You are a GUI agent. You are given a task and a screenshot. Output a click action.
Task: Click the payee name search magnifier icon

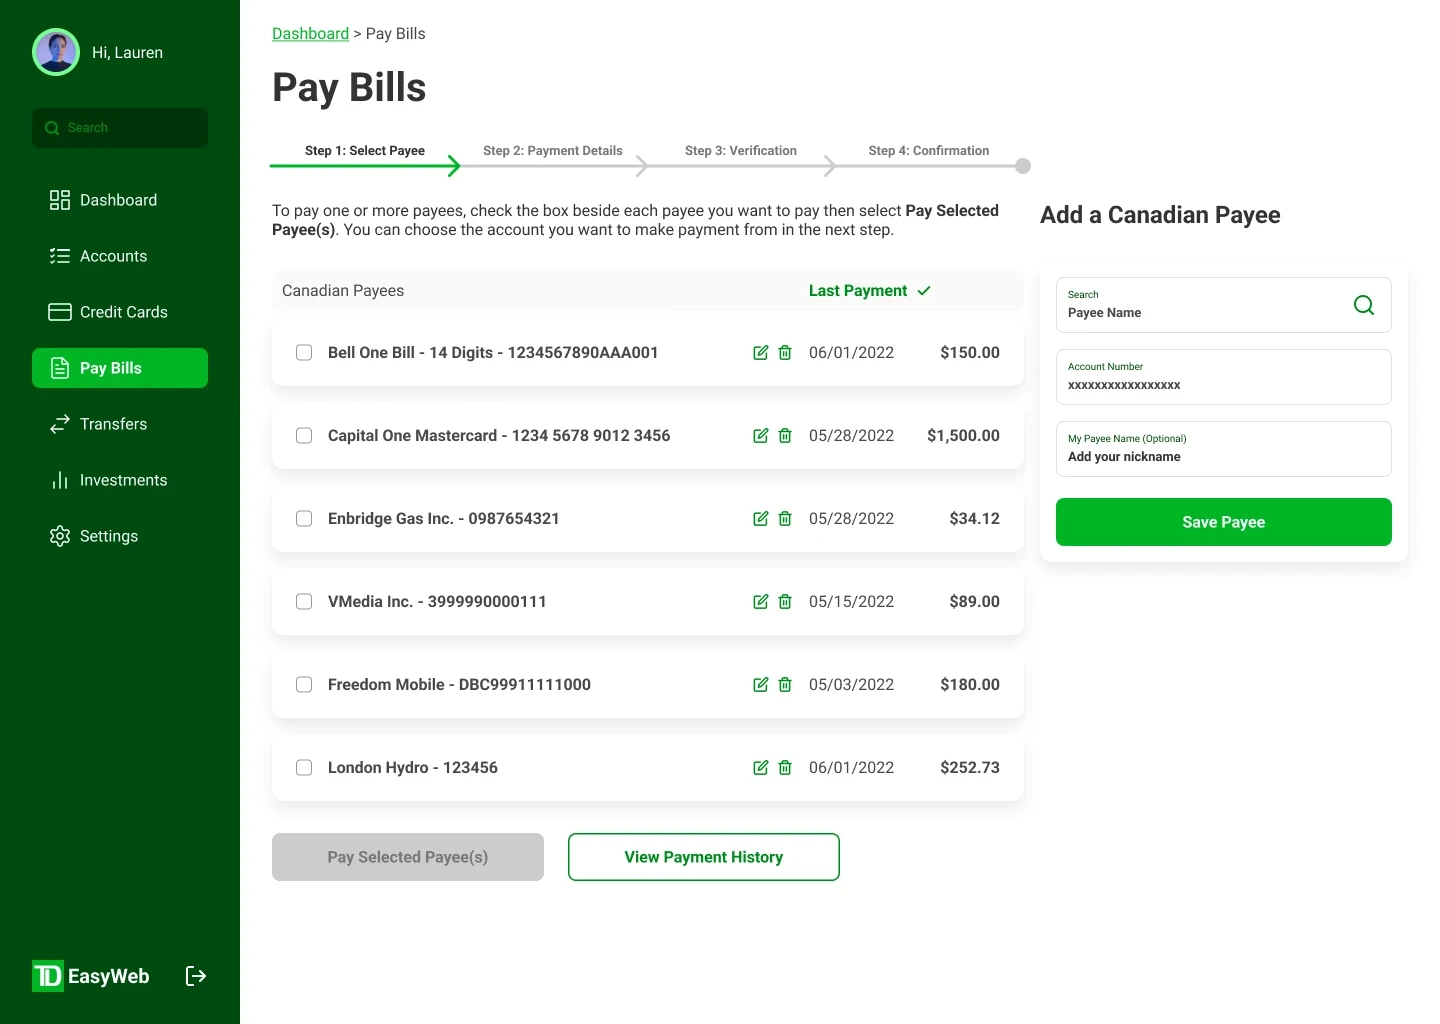1364,305
